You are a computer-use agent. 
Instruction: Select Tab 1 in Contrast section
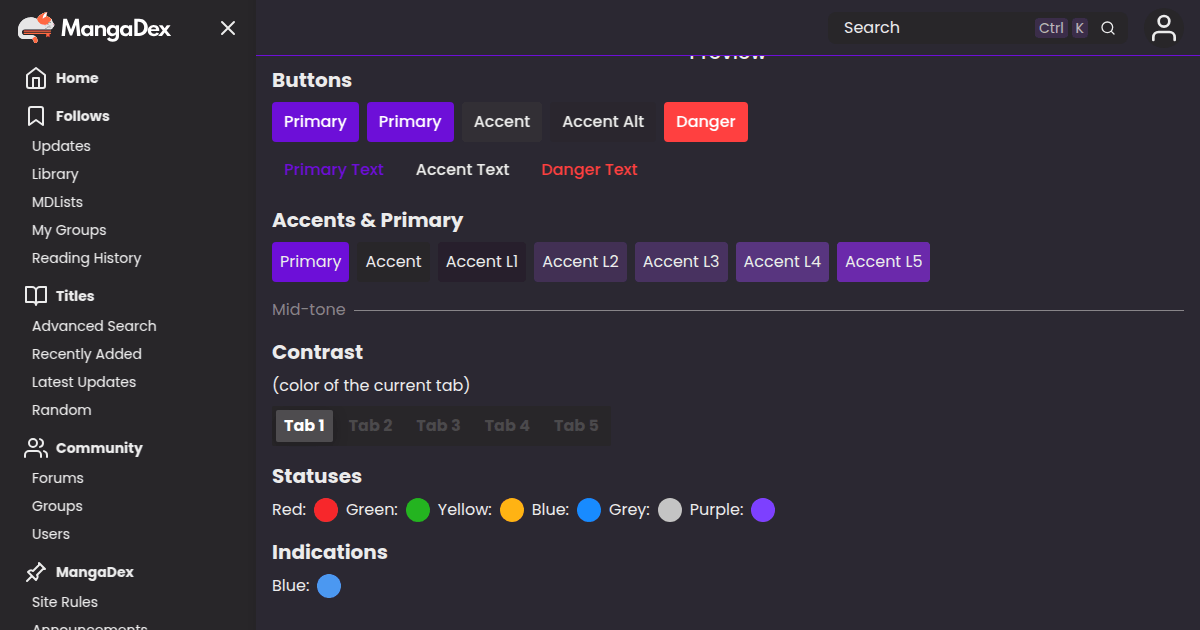coord(304,425)
